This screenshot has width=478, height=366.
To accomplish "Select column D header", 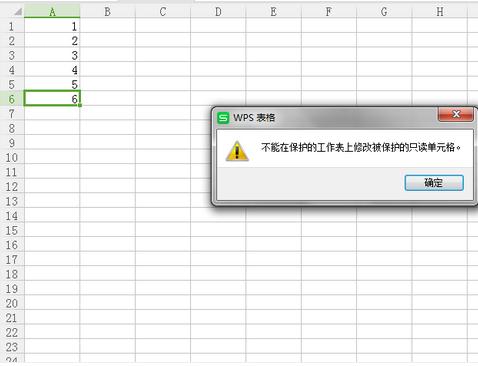I will 218,12.
